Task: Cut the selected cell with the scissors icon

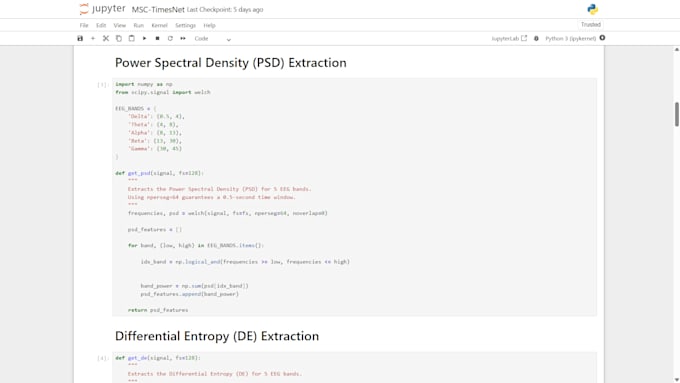Action: [x=106, y=39]
